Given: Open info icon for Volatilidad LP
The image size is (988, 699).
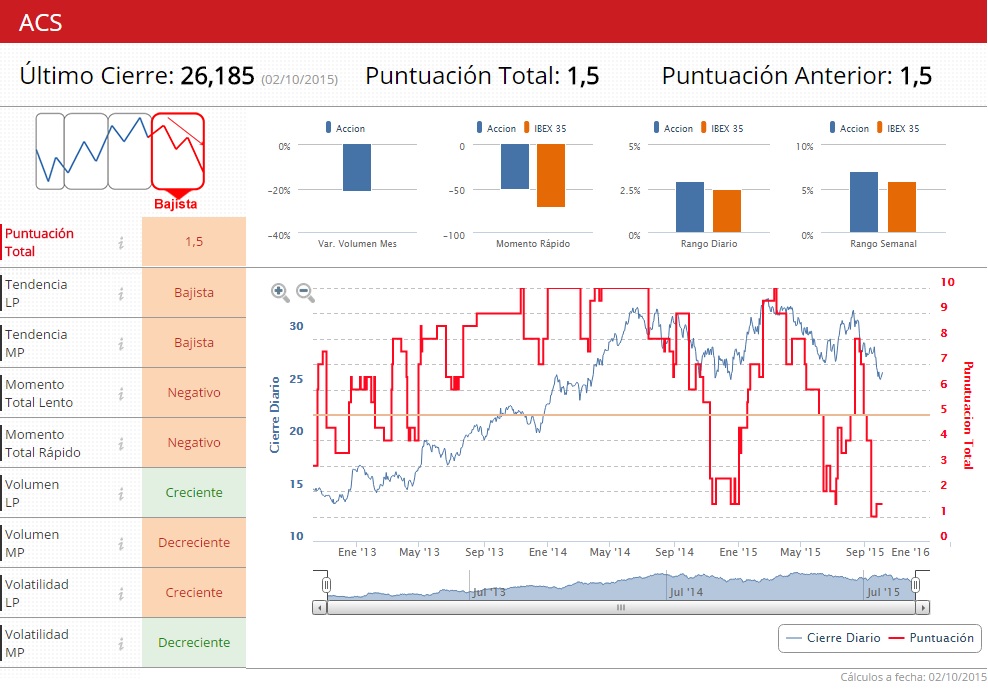Looking at the screenshot, I should pos(121,593).
